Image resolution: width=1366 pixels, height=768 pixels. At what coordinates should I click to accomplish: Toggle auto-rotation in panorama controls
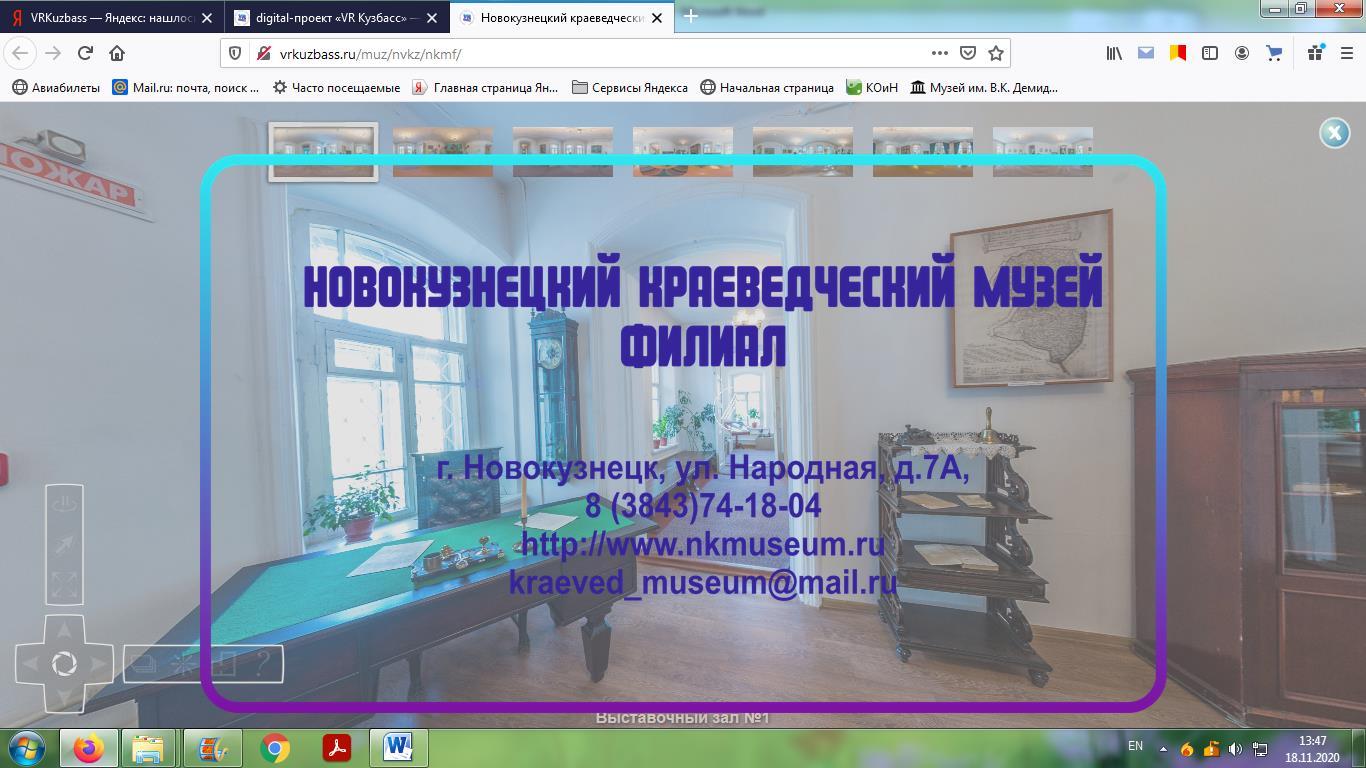pyautogui.click(x=64, y=504)
